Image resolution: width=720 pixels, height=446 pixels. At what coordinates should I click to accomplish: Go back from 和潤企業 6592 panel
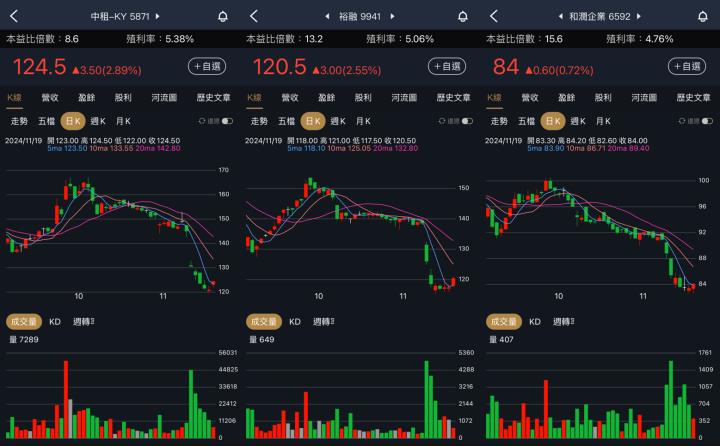[x=494, y=17]
